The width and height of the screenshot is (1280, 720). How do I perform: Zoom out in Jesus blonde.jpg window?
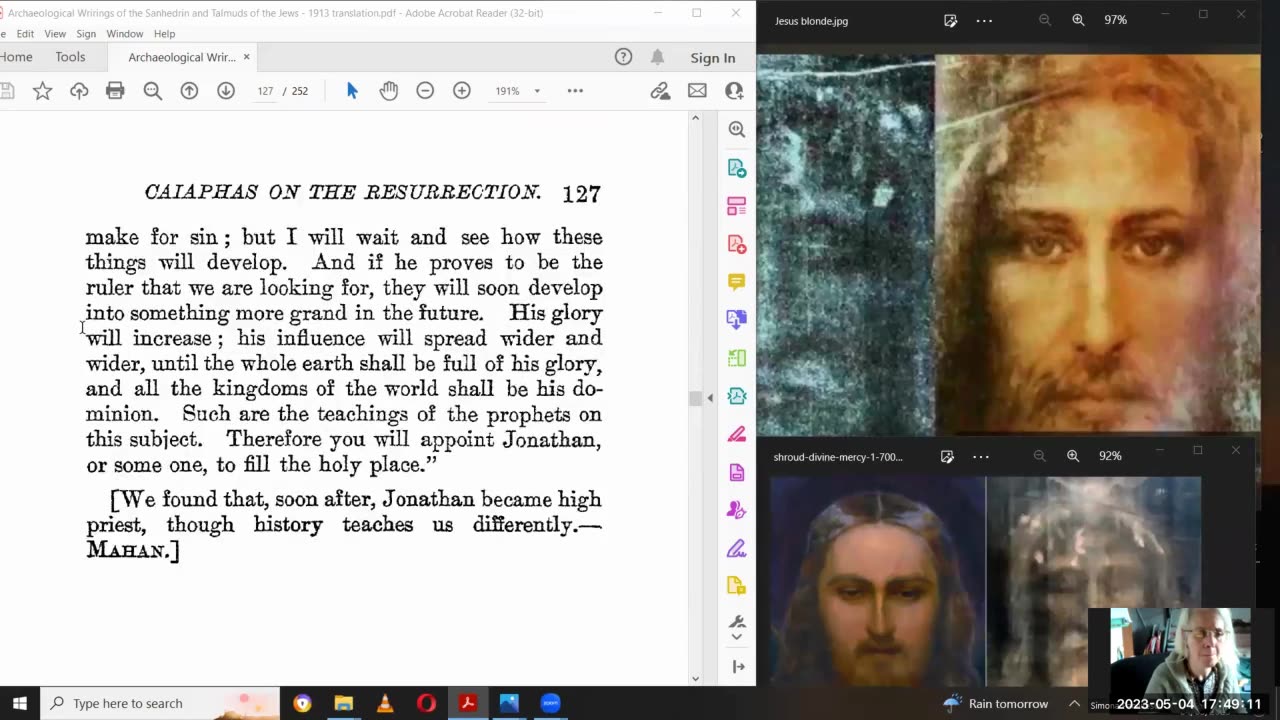click(x=1044, y=20)
